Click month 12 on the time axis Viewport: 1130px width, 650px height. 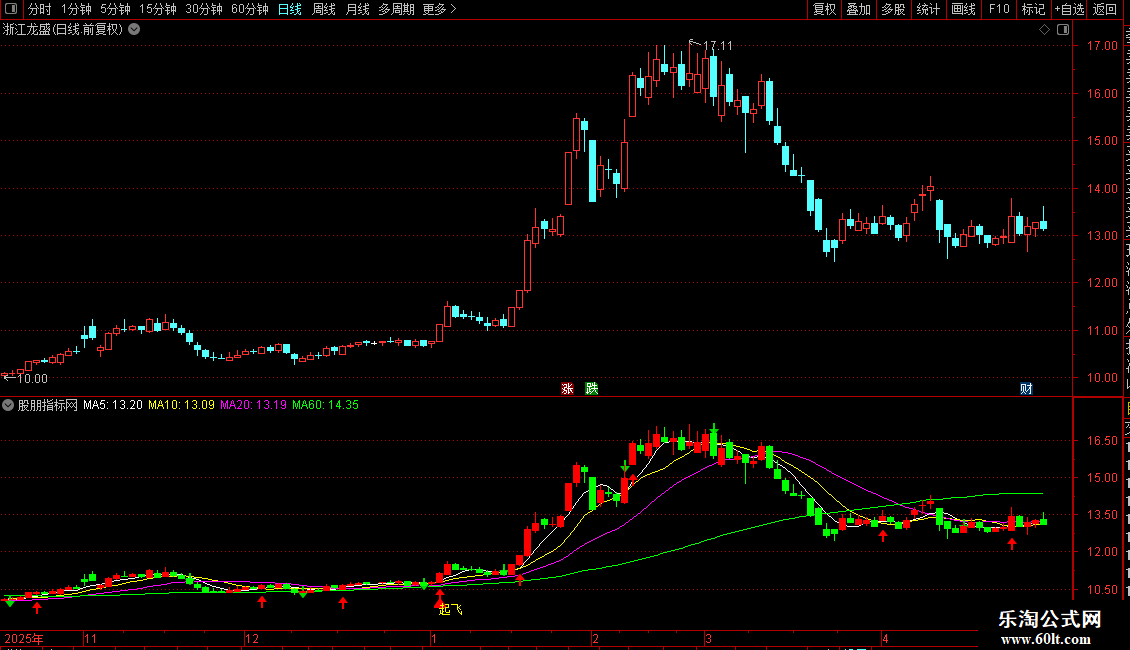tap(252, 638)
